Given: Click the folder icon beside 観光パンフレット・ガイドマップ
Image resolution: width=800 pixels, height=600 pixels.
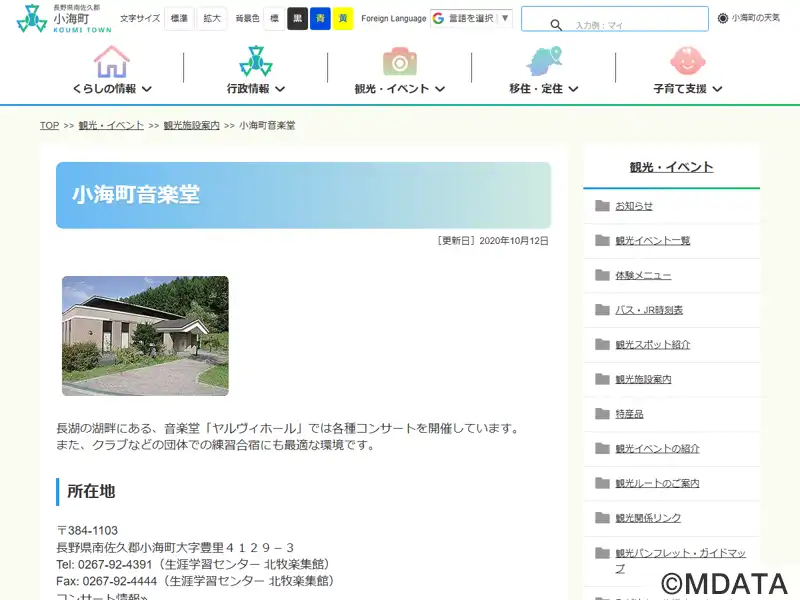Looking at the screenshot, I should pos(603,553).
